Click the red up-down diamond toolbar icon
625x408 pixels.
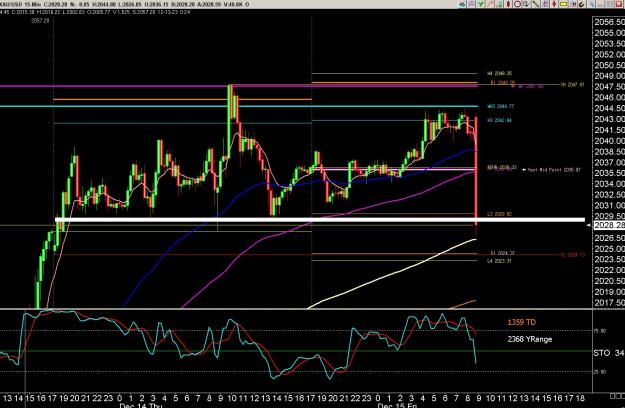tap(508, 4)
